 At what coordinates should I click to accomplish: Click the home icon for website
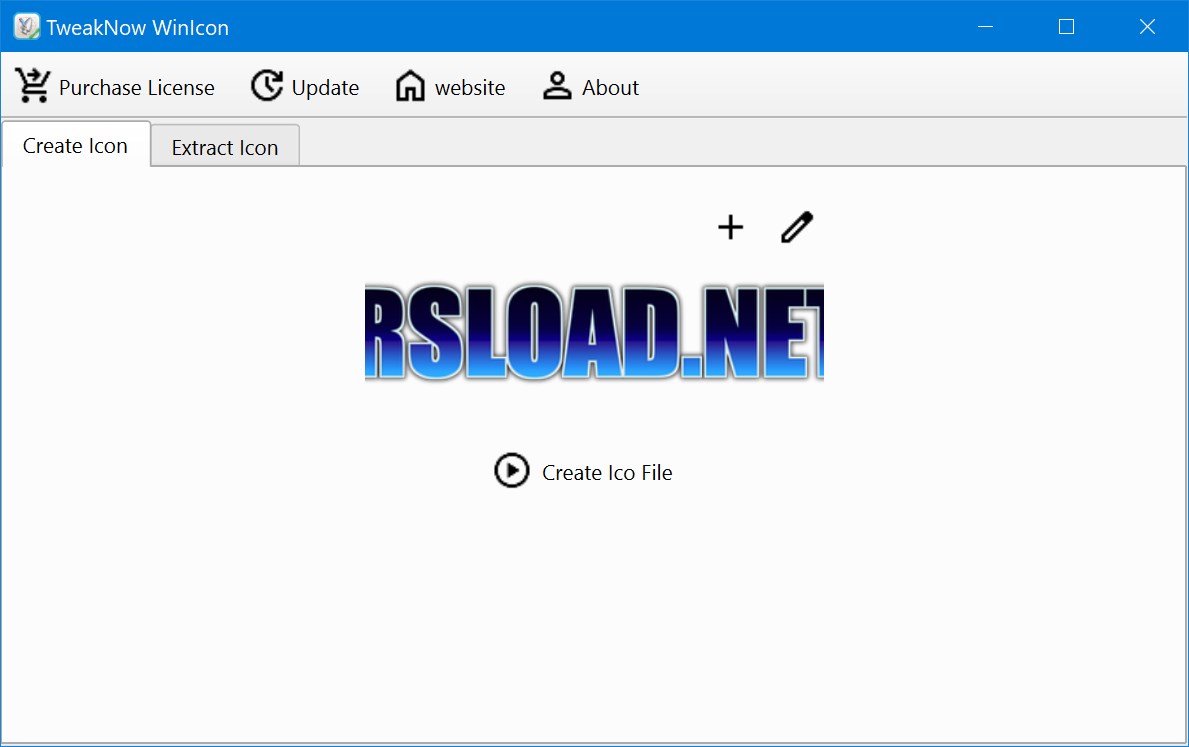click(x=410, y=87)
